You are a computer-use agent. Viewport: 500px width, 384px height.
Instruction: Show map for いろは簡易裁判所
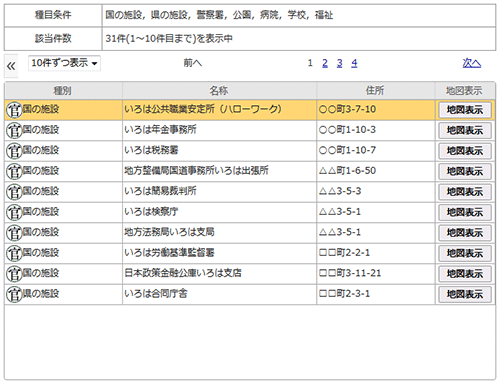click(x=465, y=192)
